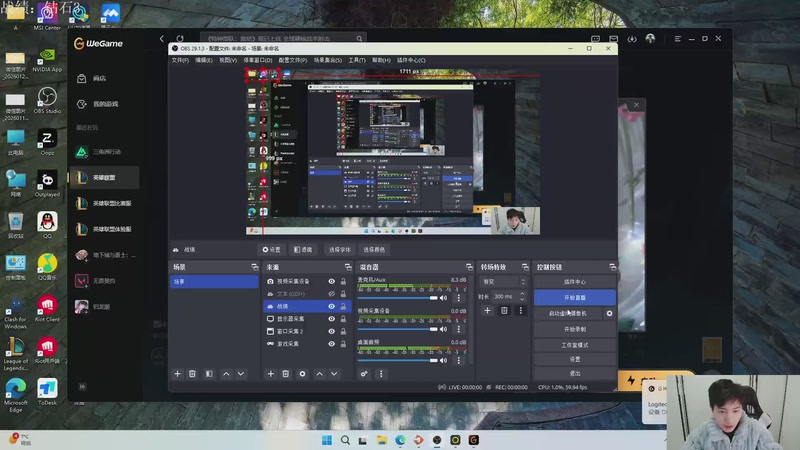This screenshot has width=800, height=450.
Task: Hide the 游戏采集 source via eye icon
Action: (332, 344)
